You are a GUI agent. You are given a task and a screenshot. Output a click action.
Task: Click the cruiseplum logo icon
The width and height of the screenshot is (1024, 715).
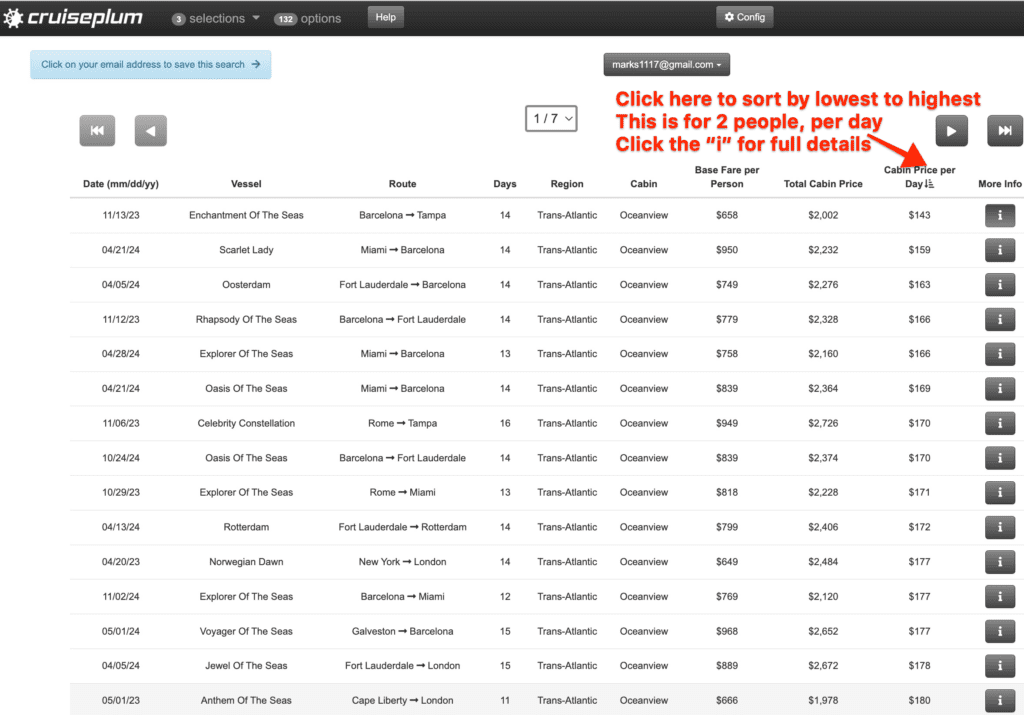pyautogui.click(x=16, y=17)
